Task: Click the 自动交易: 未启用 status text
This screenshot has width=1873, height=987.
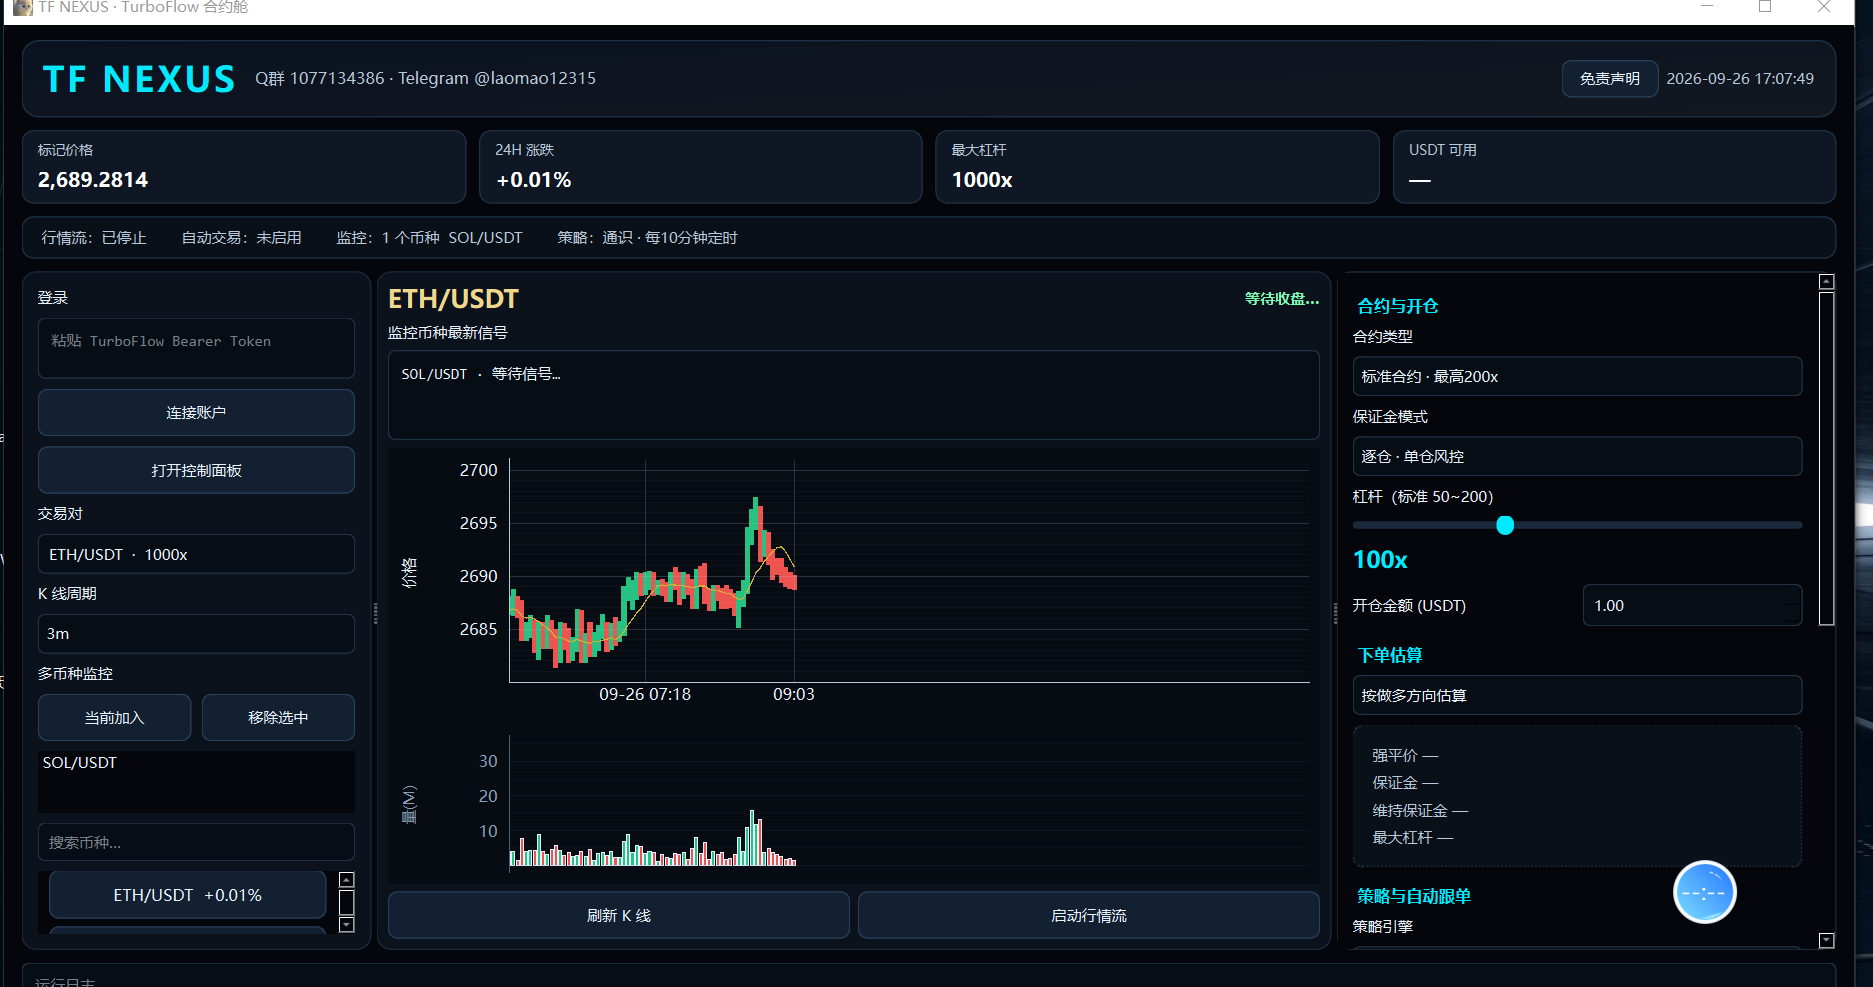Action: click(x=241, y=238)
